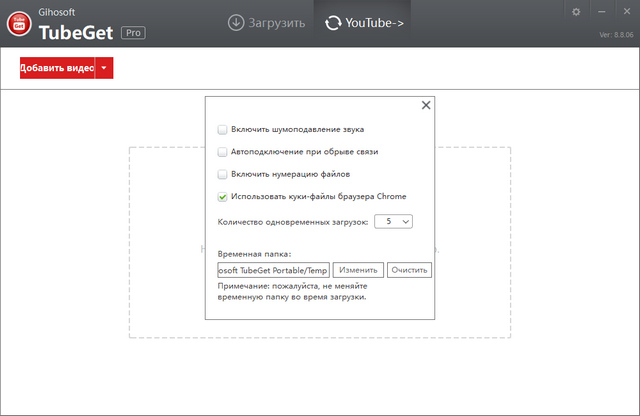Click the download arrow icon beside Загрузить
640x416 pixels.
pos(236,21)
